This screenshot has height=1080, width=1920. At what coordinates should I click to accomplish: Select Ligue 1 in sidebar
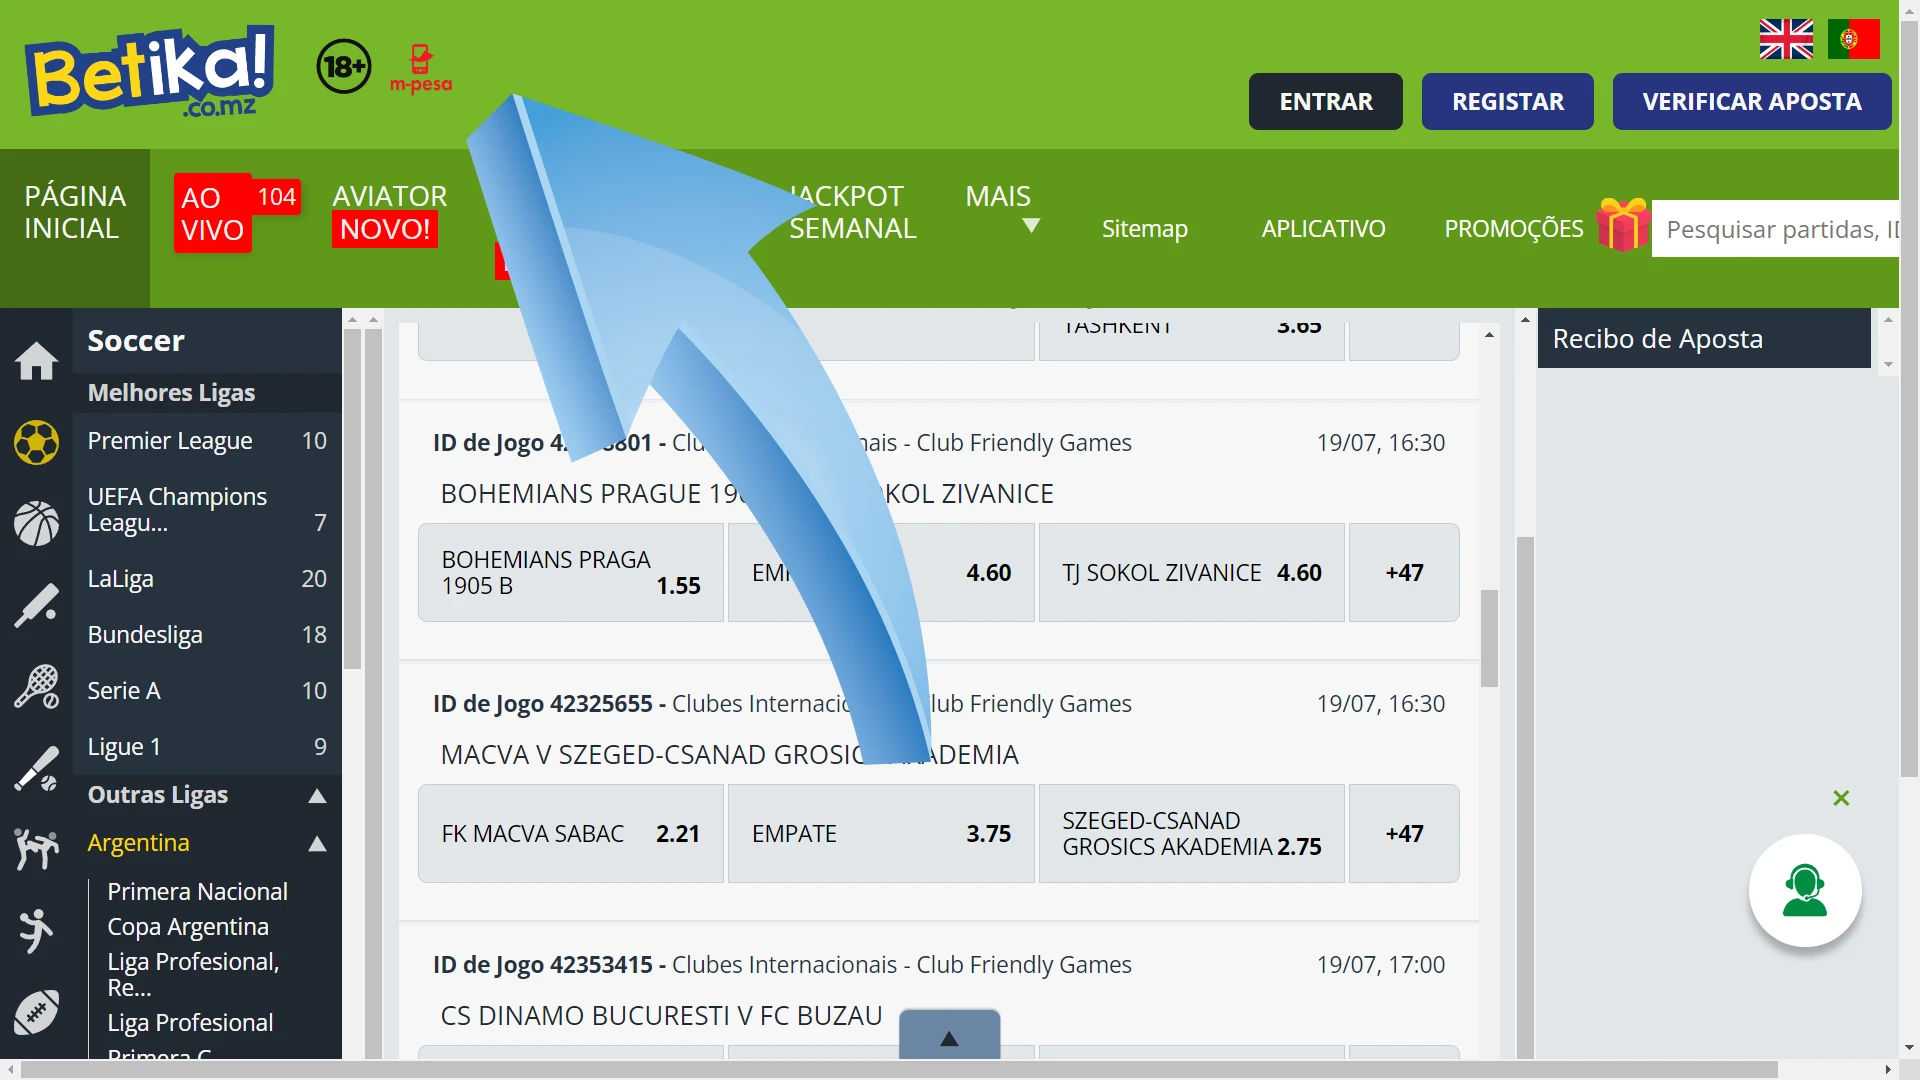point(207,747)
